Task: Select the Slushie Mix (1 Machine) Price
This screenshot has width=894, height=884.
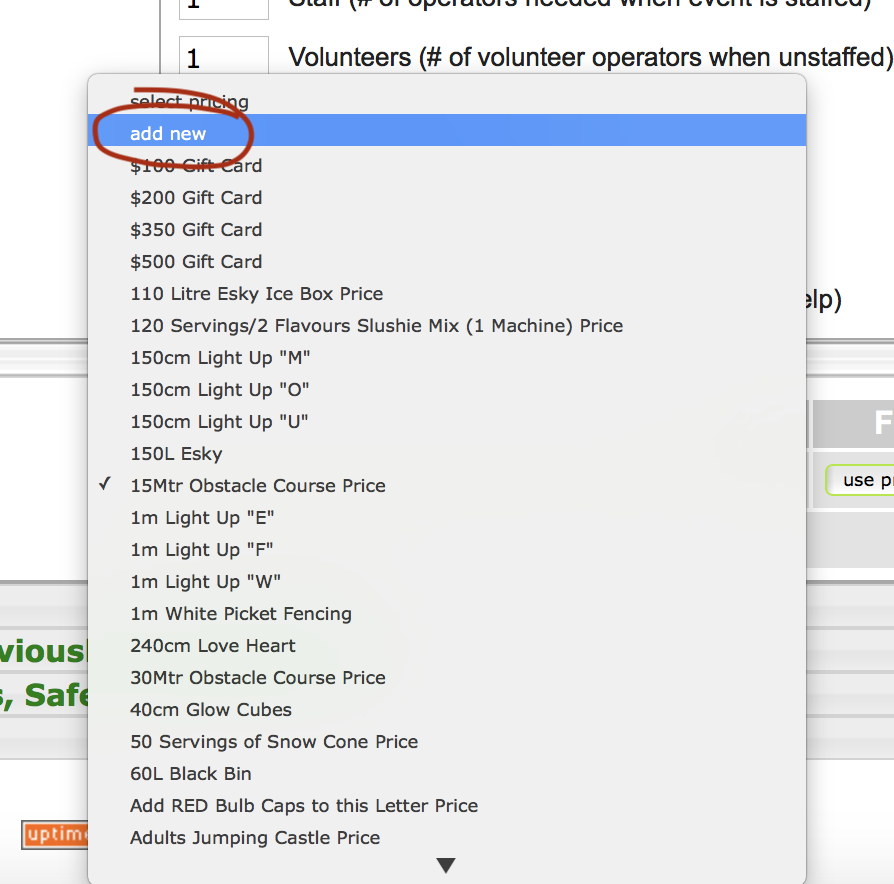Action: point(376,326)
